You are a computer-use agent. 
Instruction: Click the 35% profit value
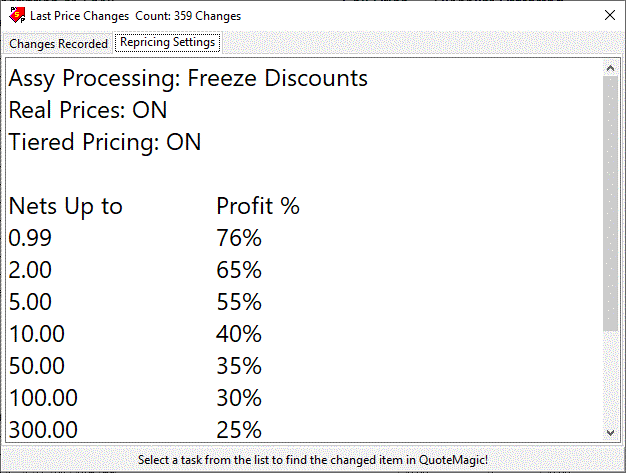coord(239,366)
